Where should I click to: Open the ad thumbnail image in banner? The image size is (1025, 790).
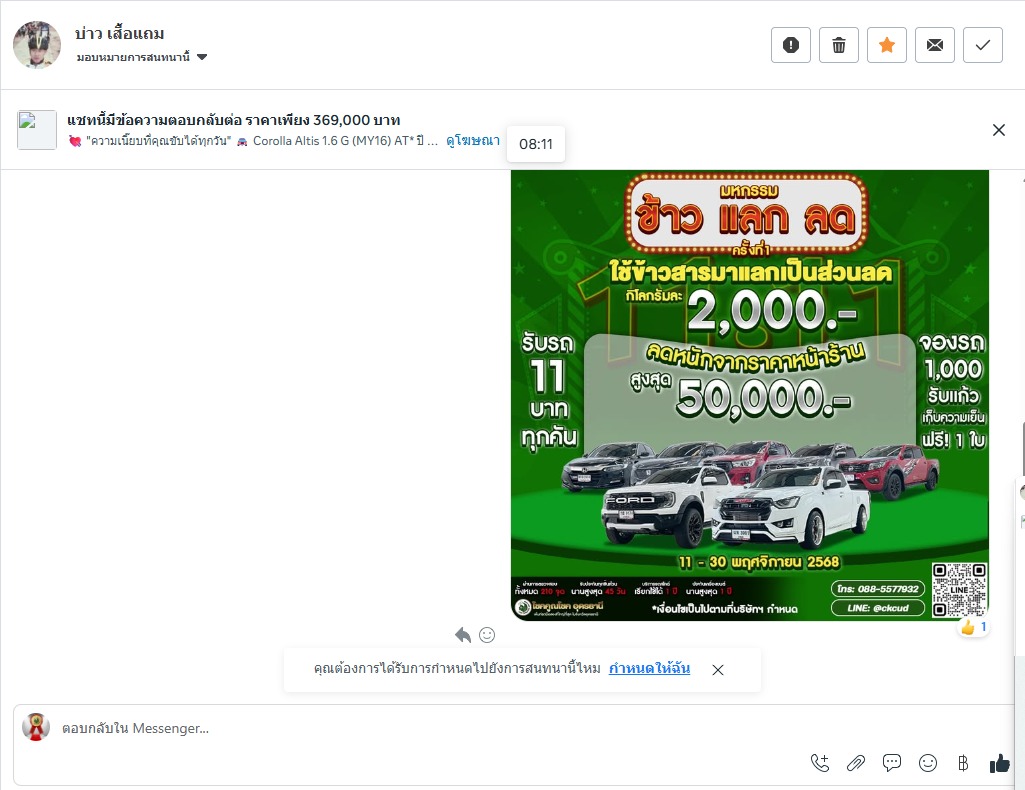point(37,130)
